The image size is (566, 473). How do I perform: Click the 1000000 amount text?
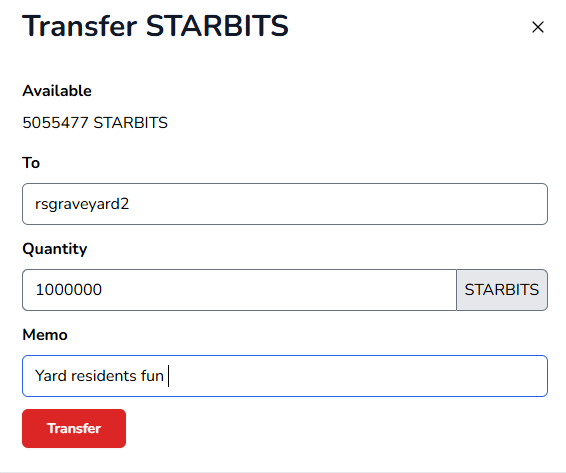[69, 290]
